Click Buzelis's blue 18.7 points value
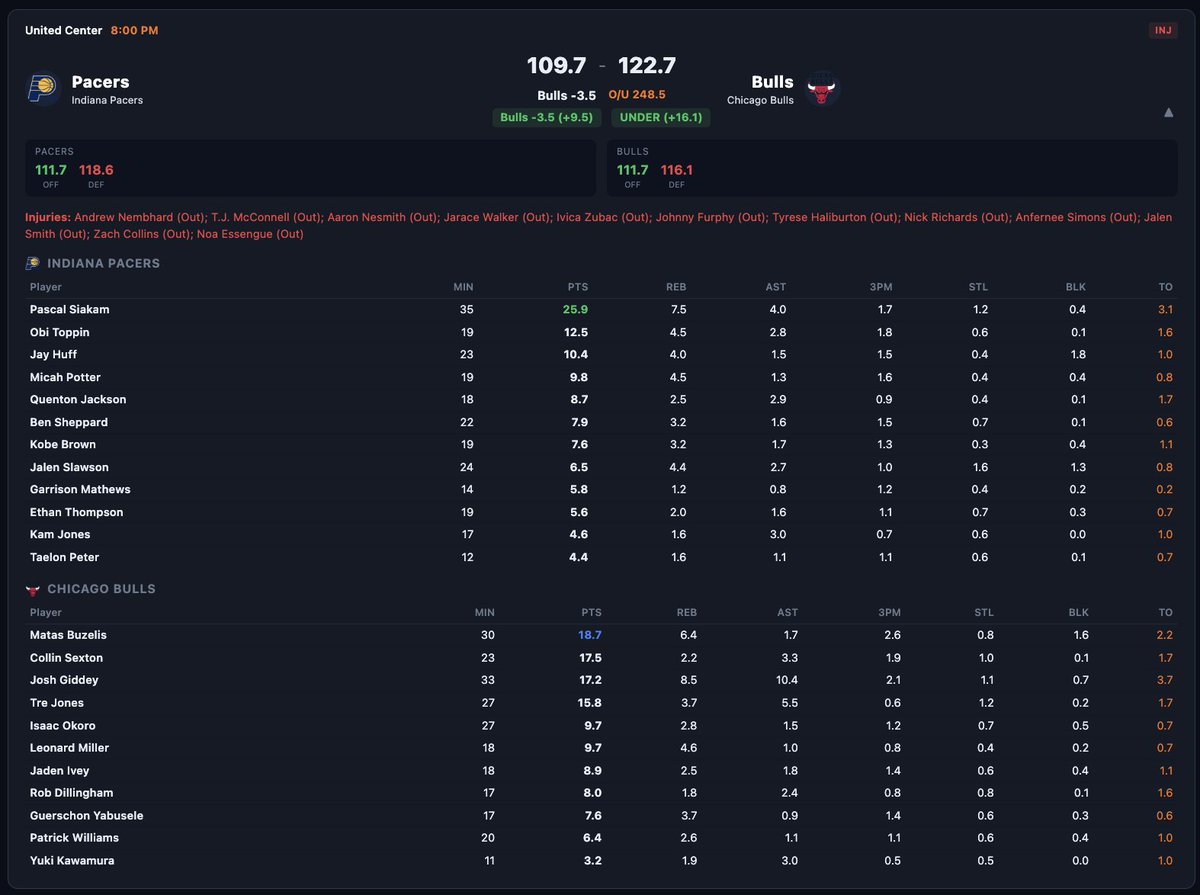 pyautogui.click(x=590, y=635)
